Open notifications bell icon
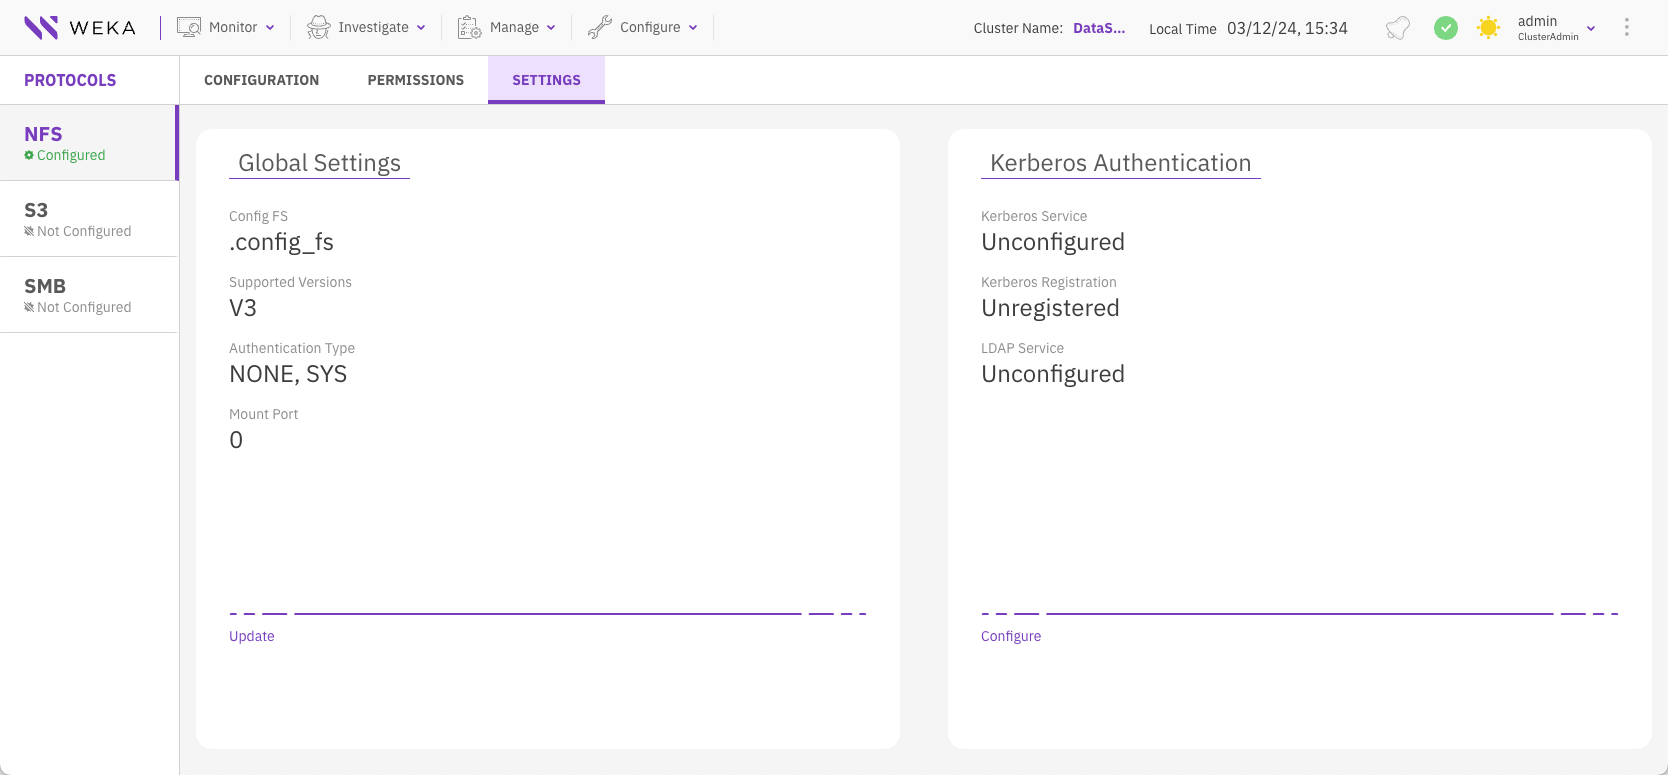 pyautogui.click(x=1398, y=28)
